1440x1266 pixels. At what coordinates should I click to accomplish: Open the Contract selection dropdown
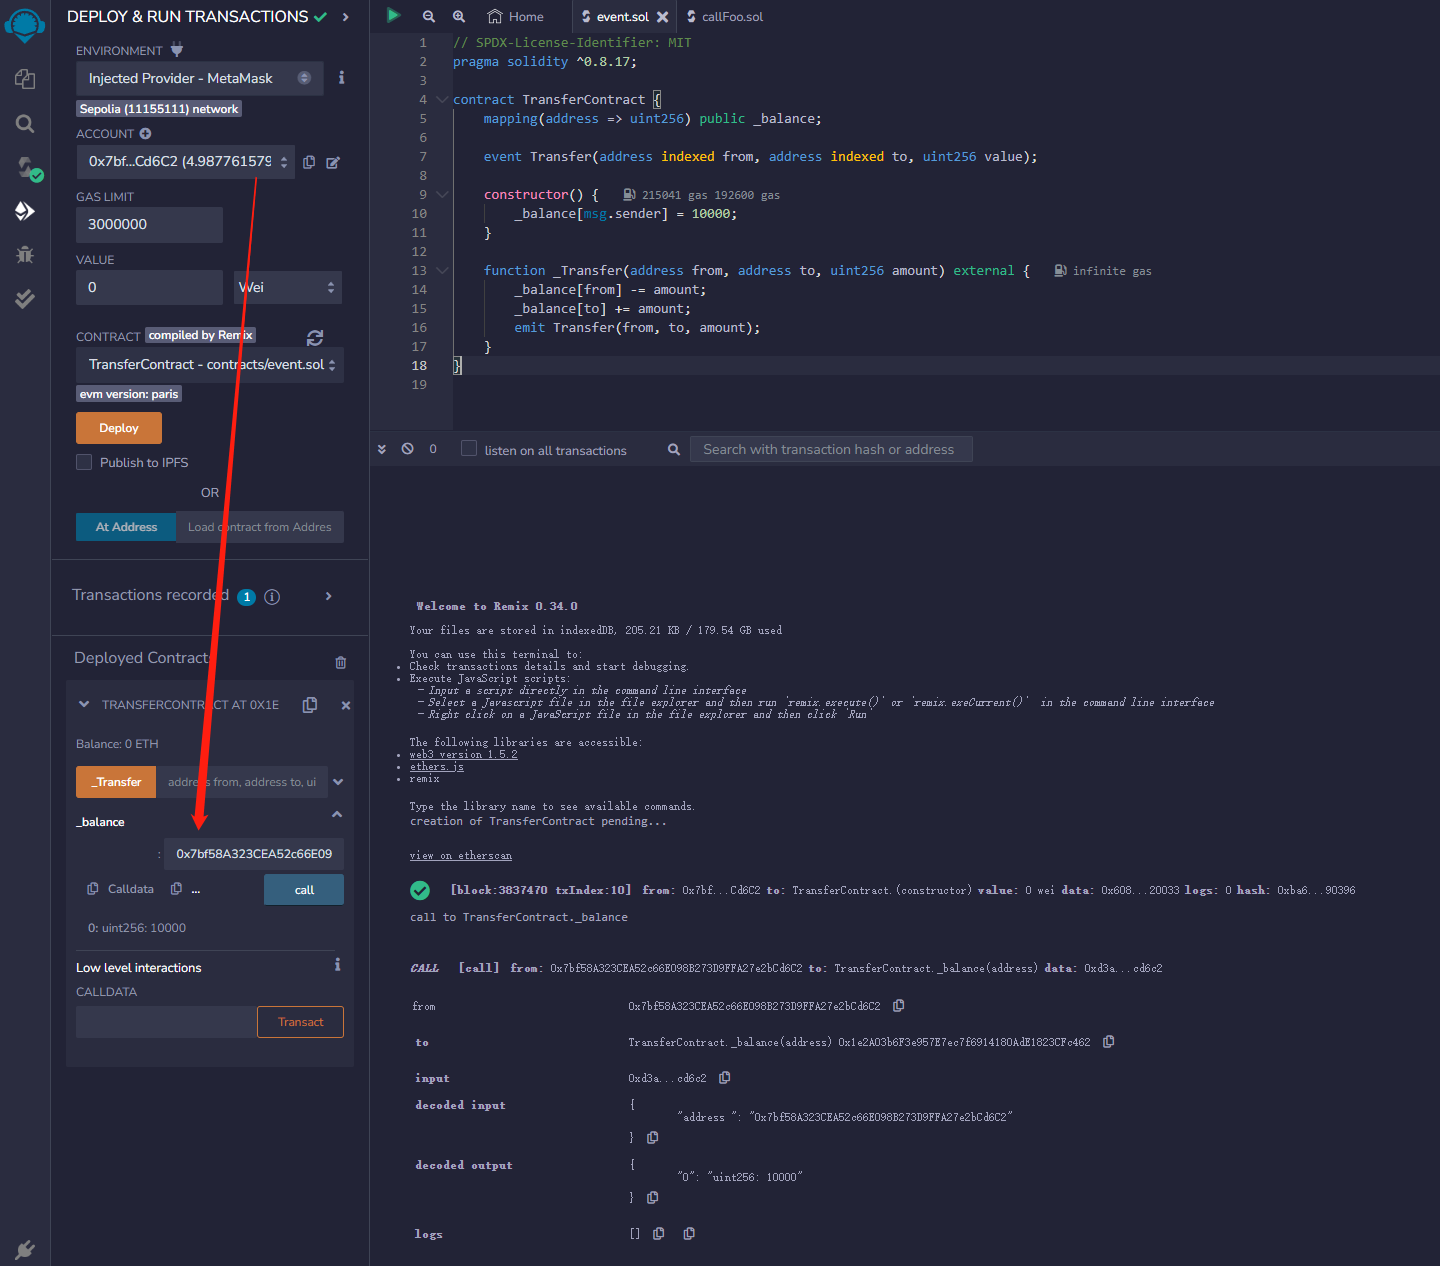(210, 365)
